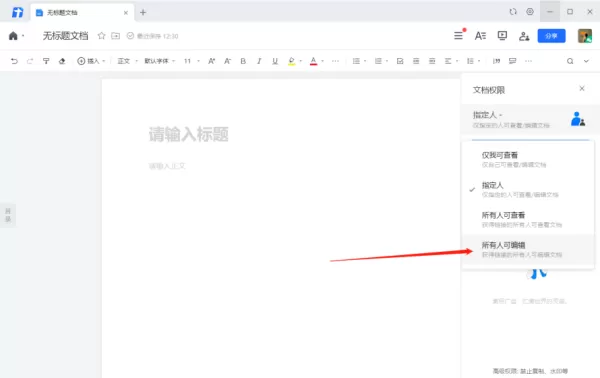Screen dimensions: 600x378
Task: Click the recently saved status indicator
Action: click(152, 36)
